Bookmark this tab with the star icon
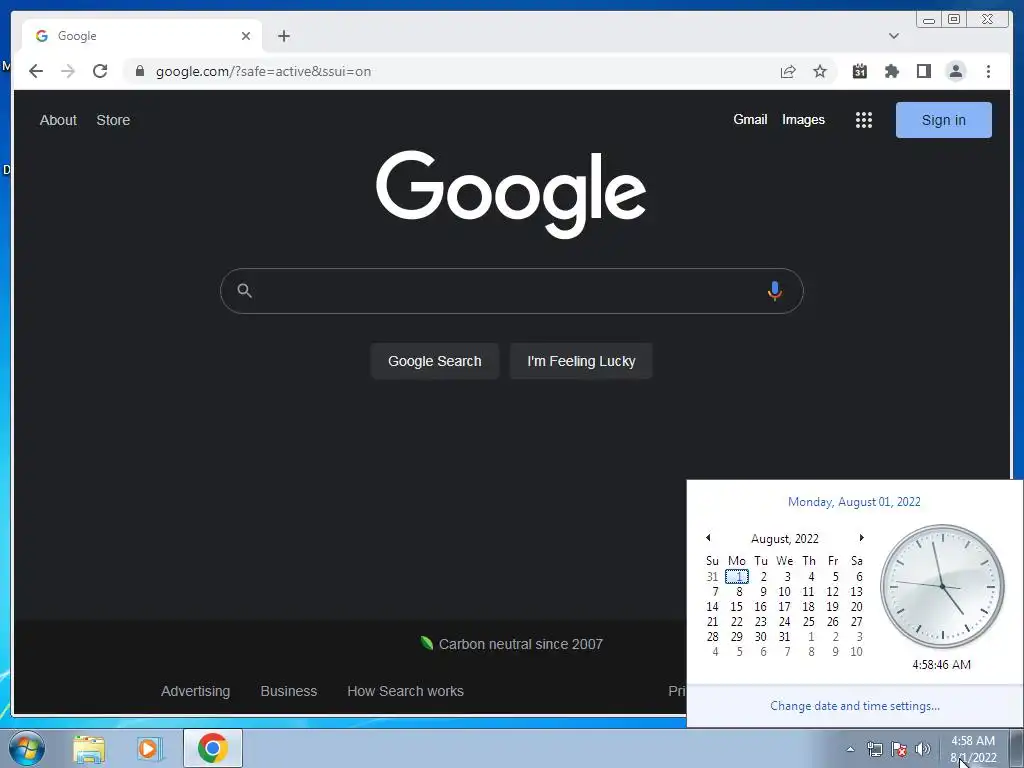The image size is (1024, 768). pos(820,71)
